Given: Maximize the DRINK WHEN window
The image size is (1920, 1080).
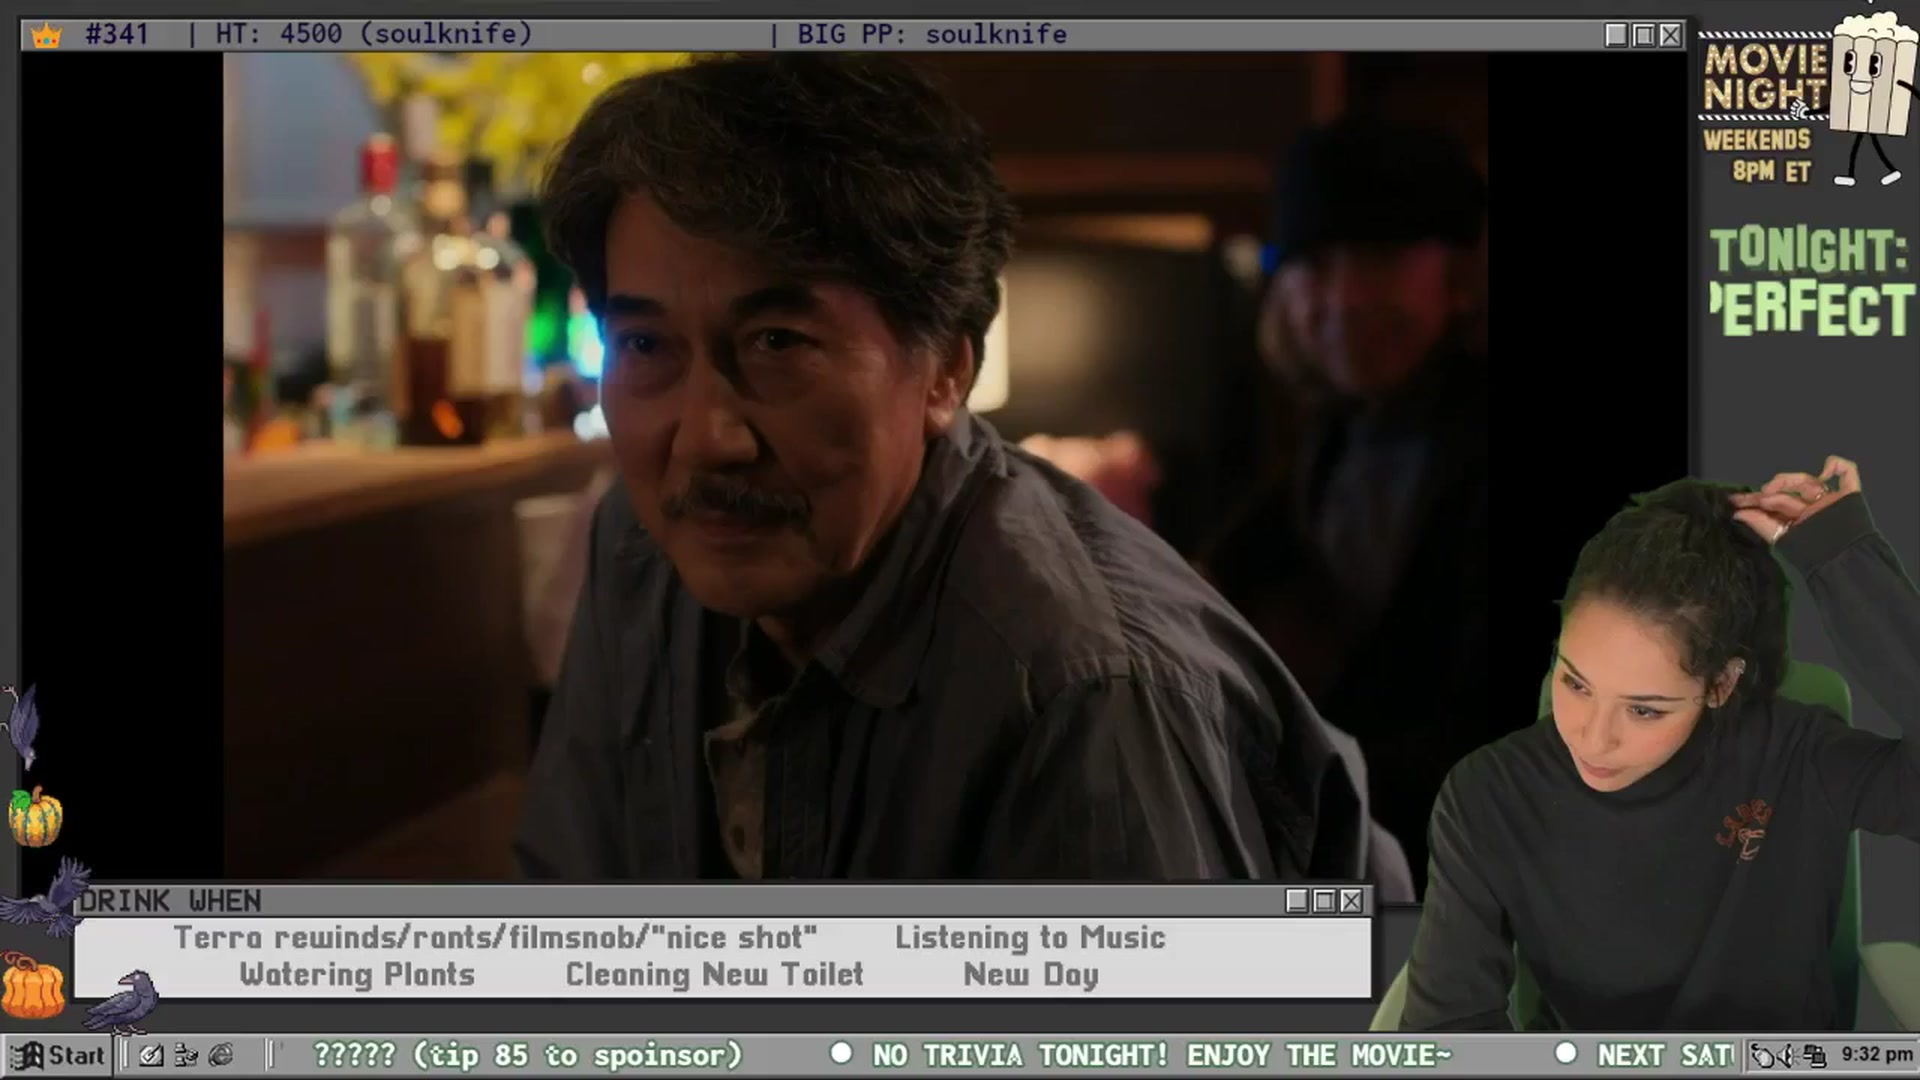Looking at the screenshot, I should pyautogui.click(x=1324, y=901).
